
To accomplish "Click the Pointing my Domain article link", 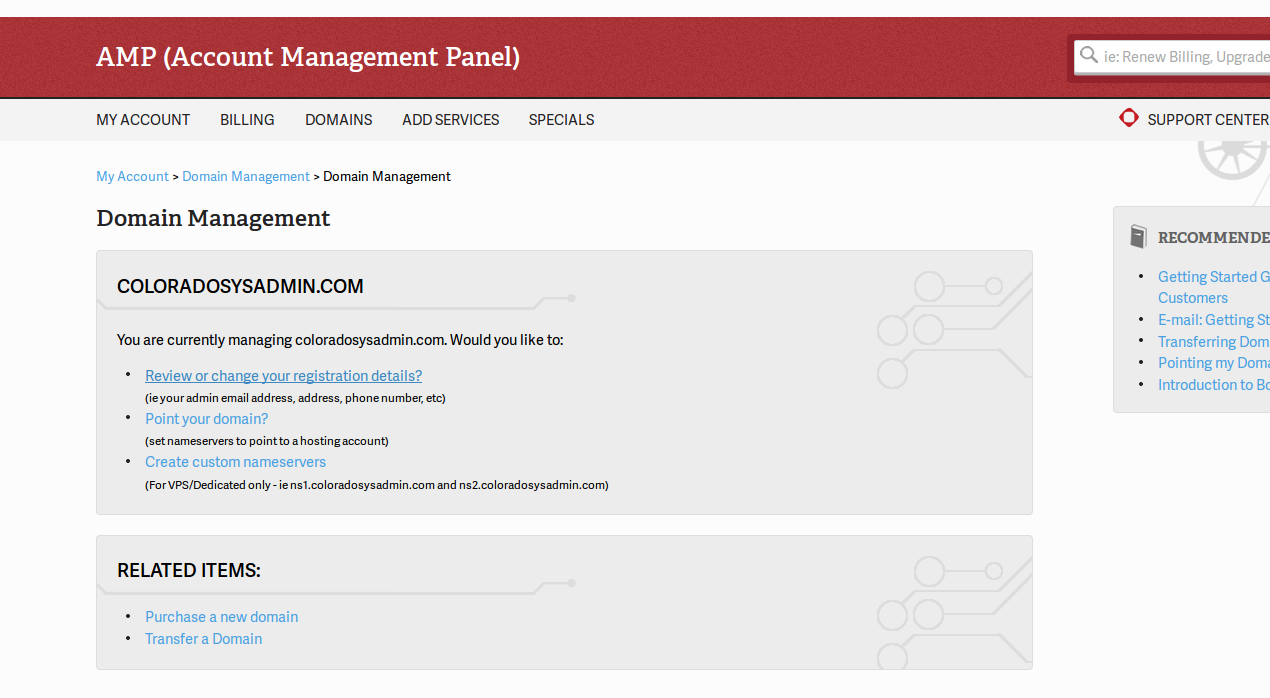I will click(1212, 363).
